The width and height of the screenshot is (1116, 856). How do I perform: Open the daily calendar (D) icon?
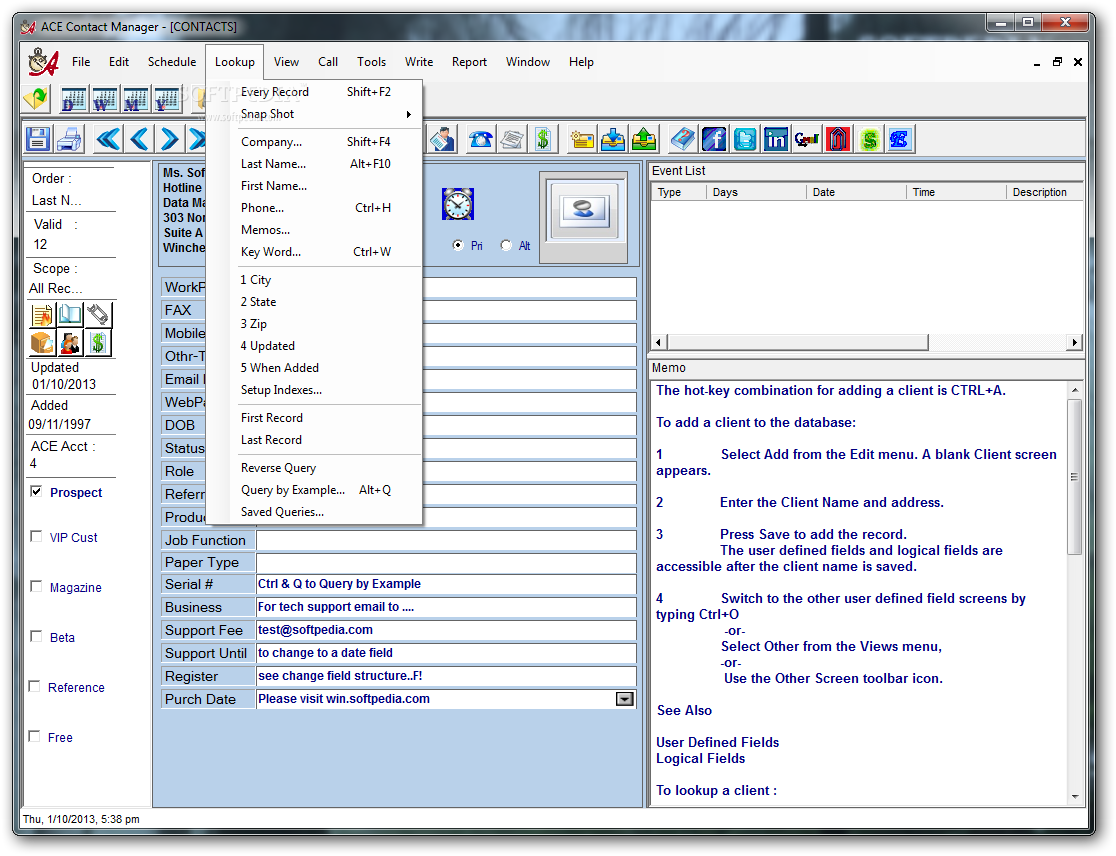coord(73,99)
